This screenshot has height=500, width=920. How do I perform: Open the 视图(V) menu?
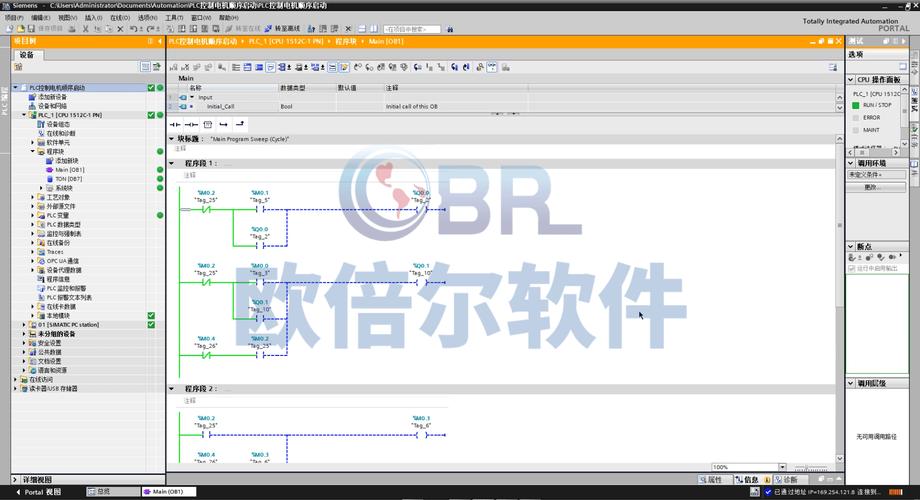click(67, 18)
